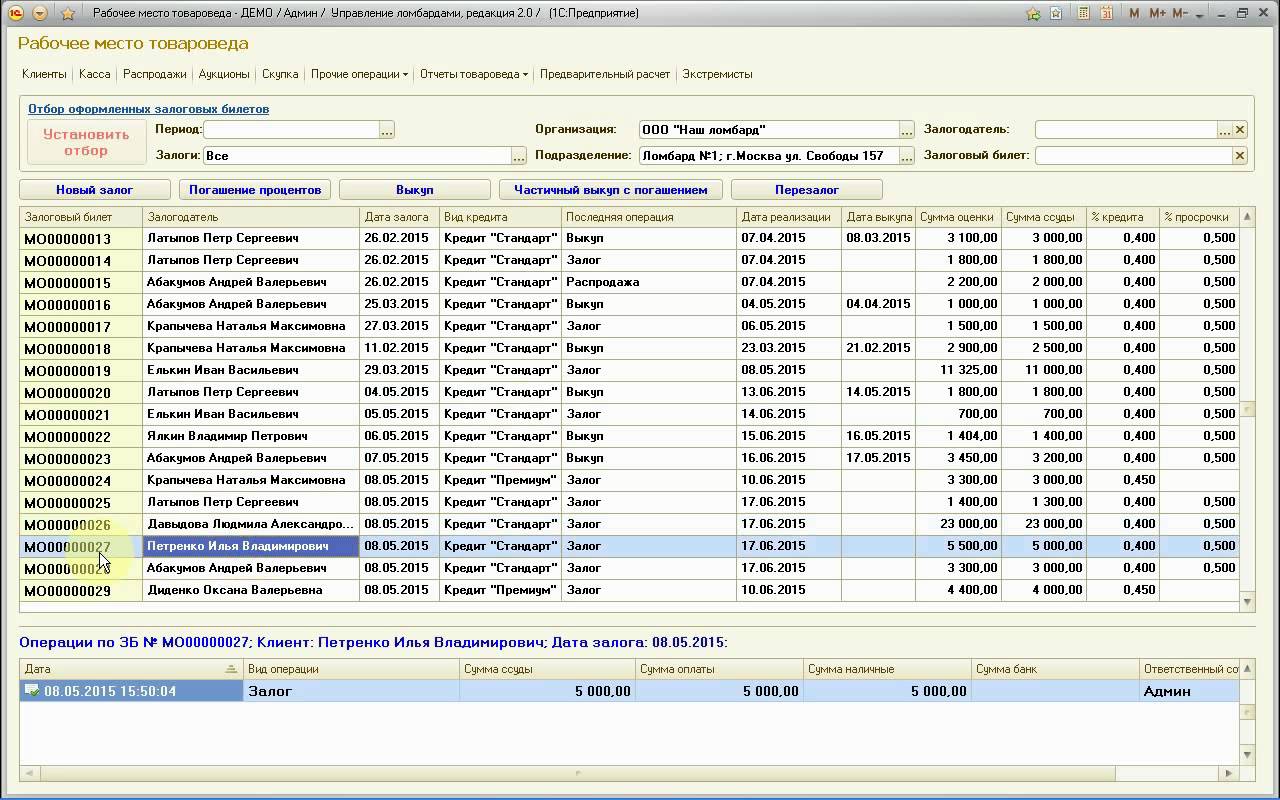Open the Касса section
1280x800 pixels.
95,74
